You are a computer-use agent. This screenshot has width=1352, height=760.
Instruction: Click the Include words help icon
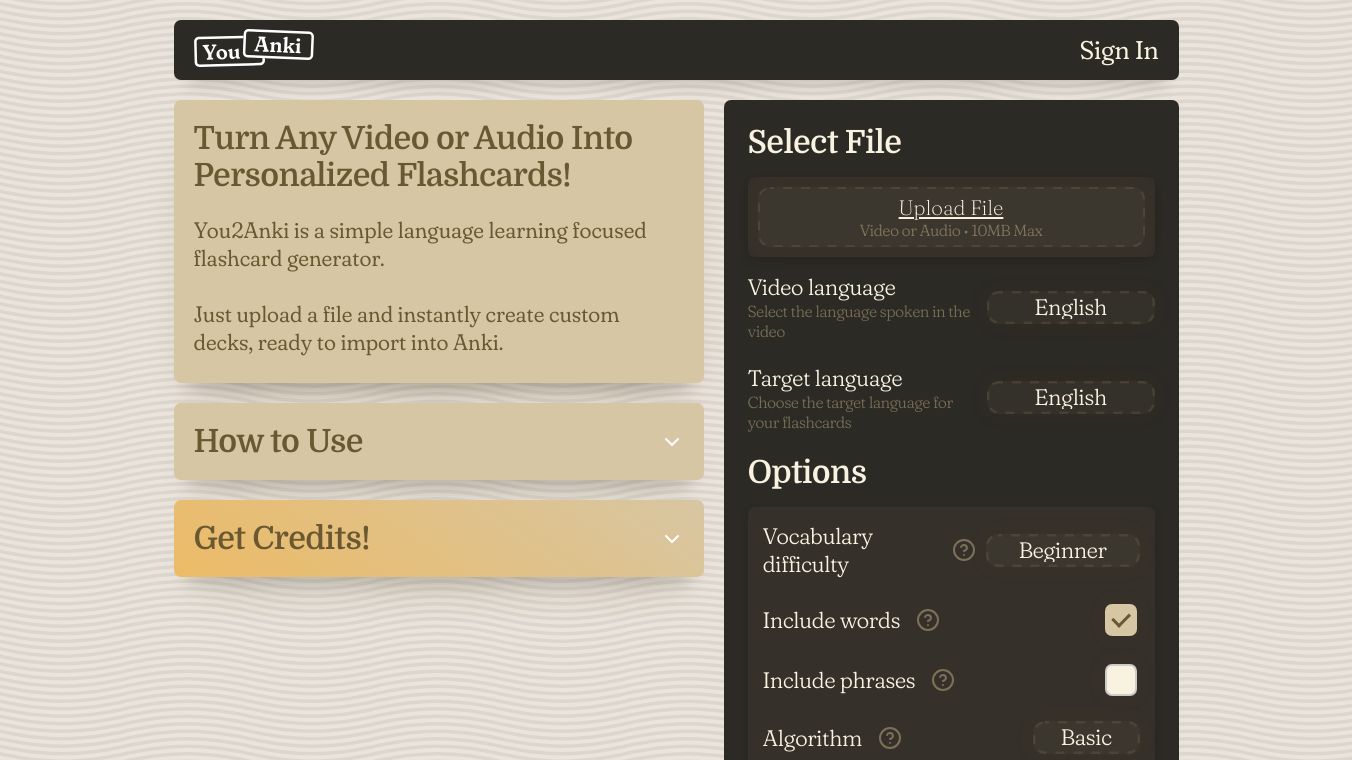click(x=928, y=620)
